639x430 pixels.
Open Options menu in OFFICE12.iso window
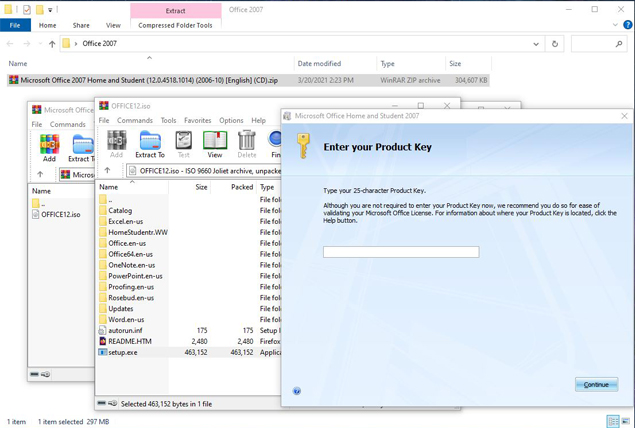point(231,120)
